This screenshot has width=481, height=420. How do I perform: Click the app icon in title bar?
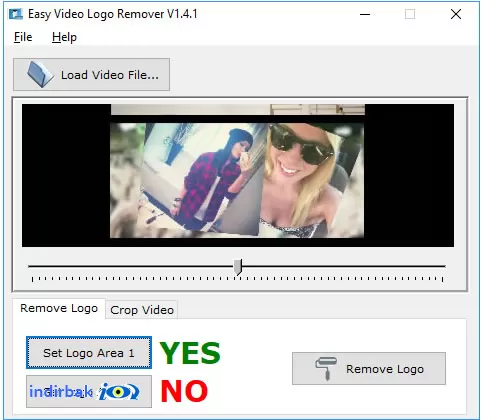[16, 14]
